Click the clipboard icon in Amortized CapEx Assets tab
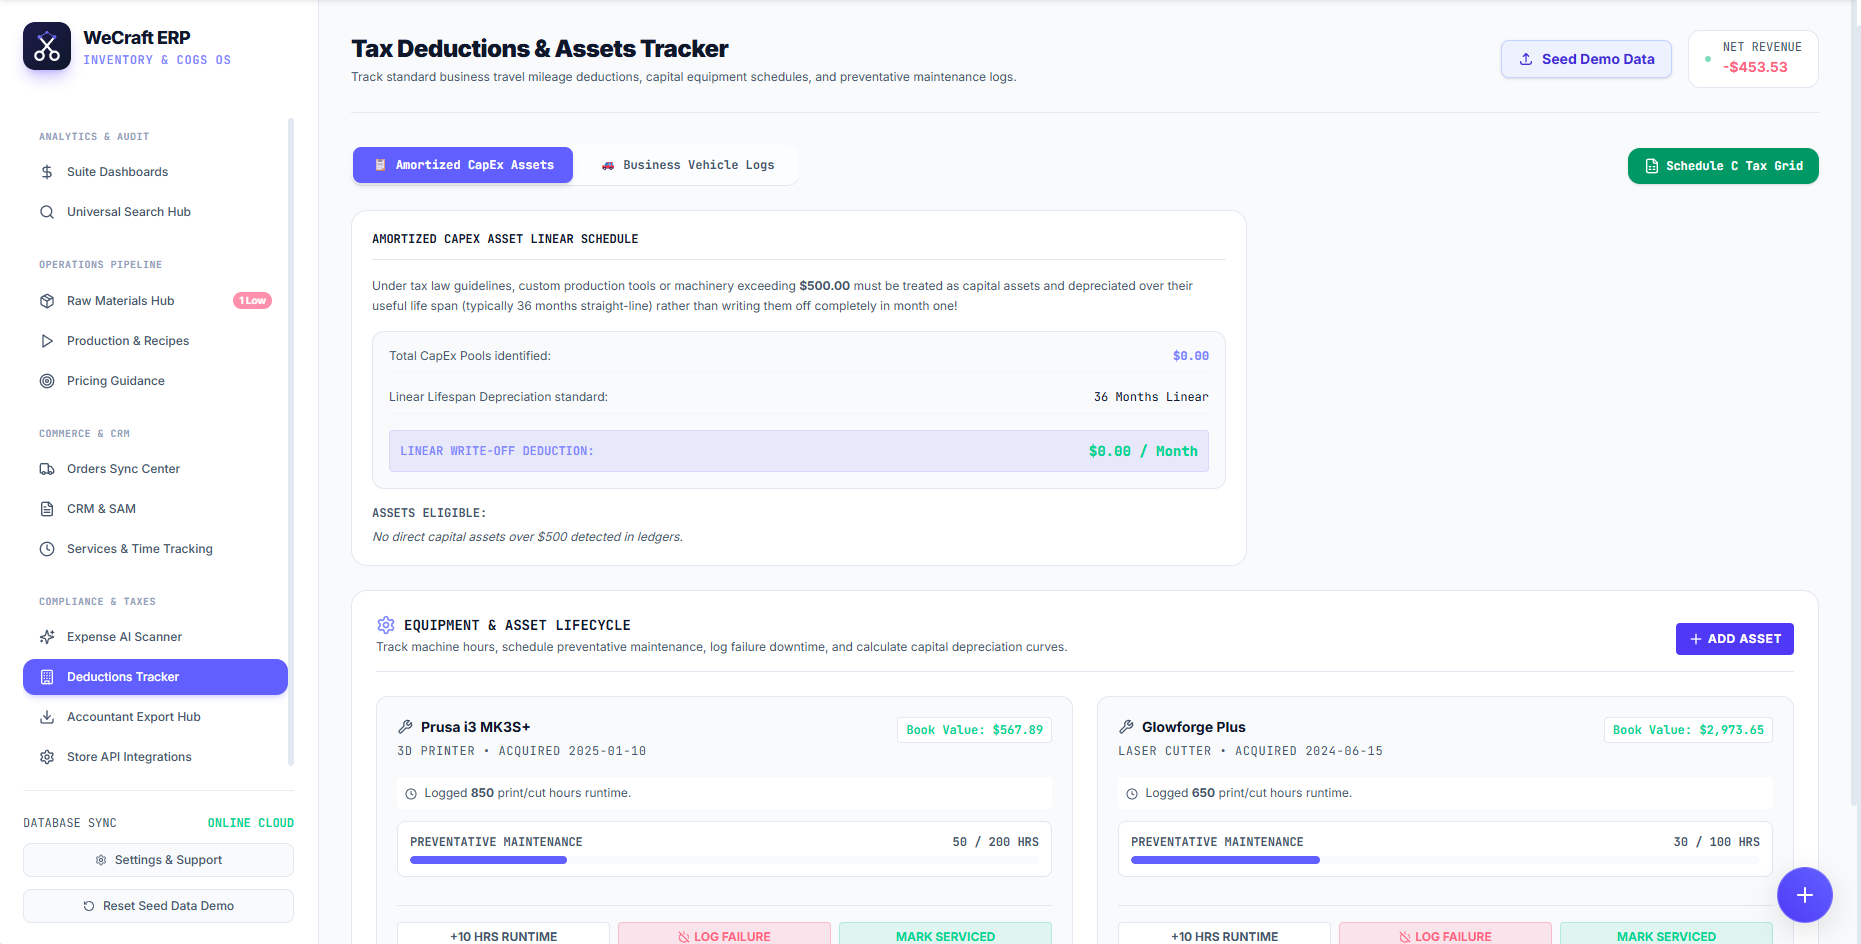The image size is (1861, 944). tap(380, 165)
